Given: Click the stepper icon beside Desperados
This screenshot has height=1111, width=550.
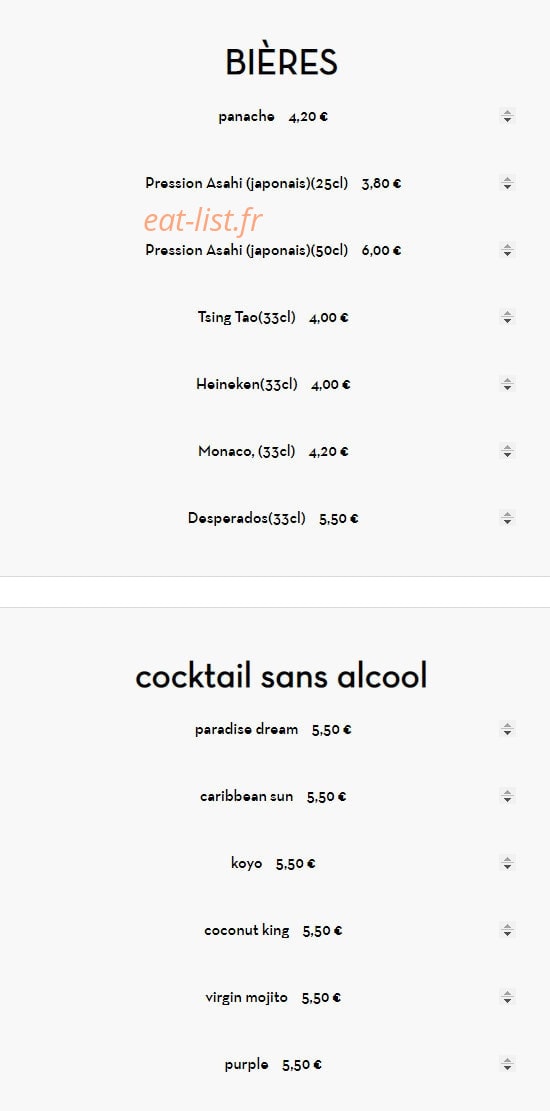Looking at the screenshot, I should click(507, 518).
